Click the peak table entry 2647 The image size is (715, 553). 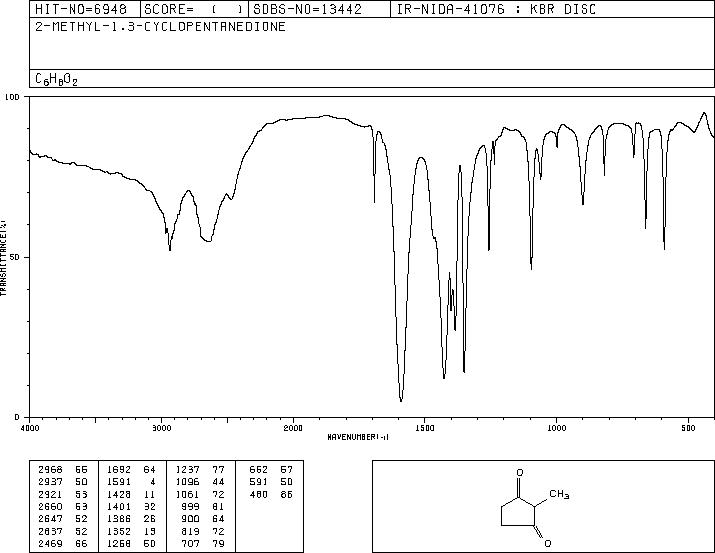tap(50, 519)
